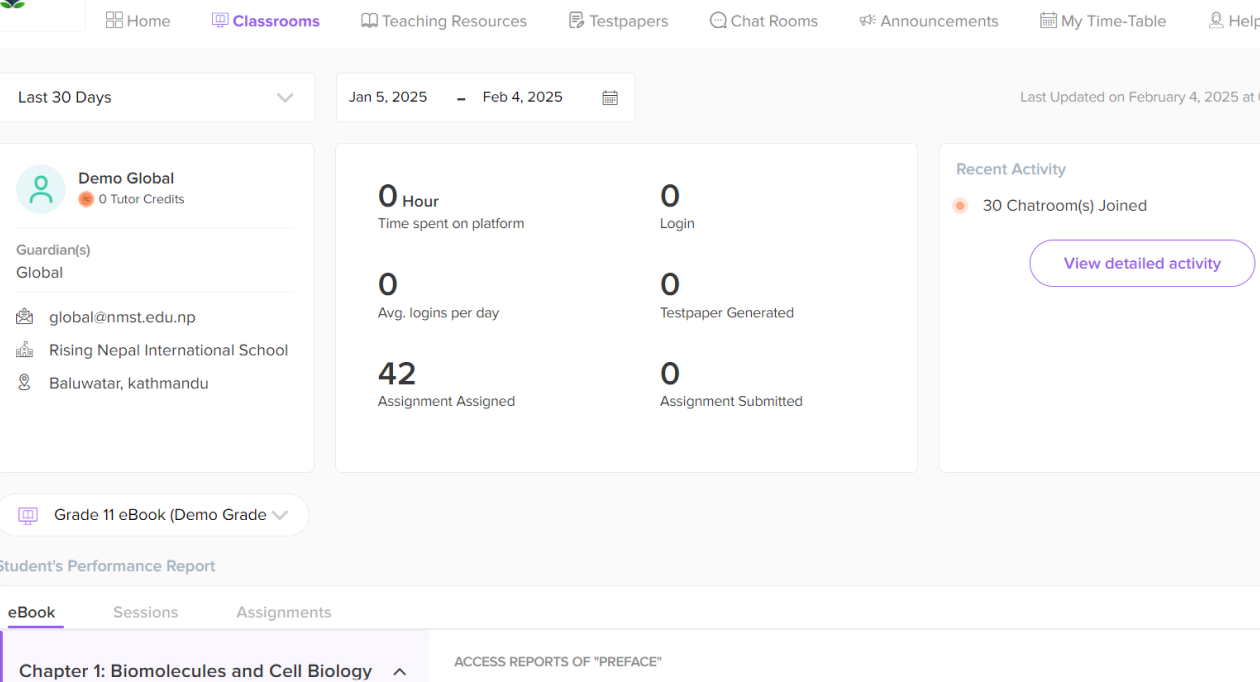
Task: Click the calendar icon in date range
Action: 610,98
